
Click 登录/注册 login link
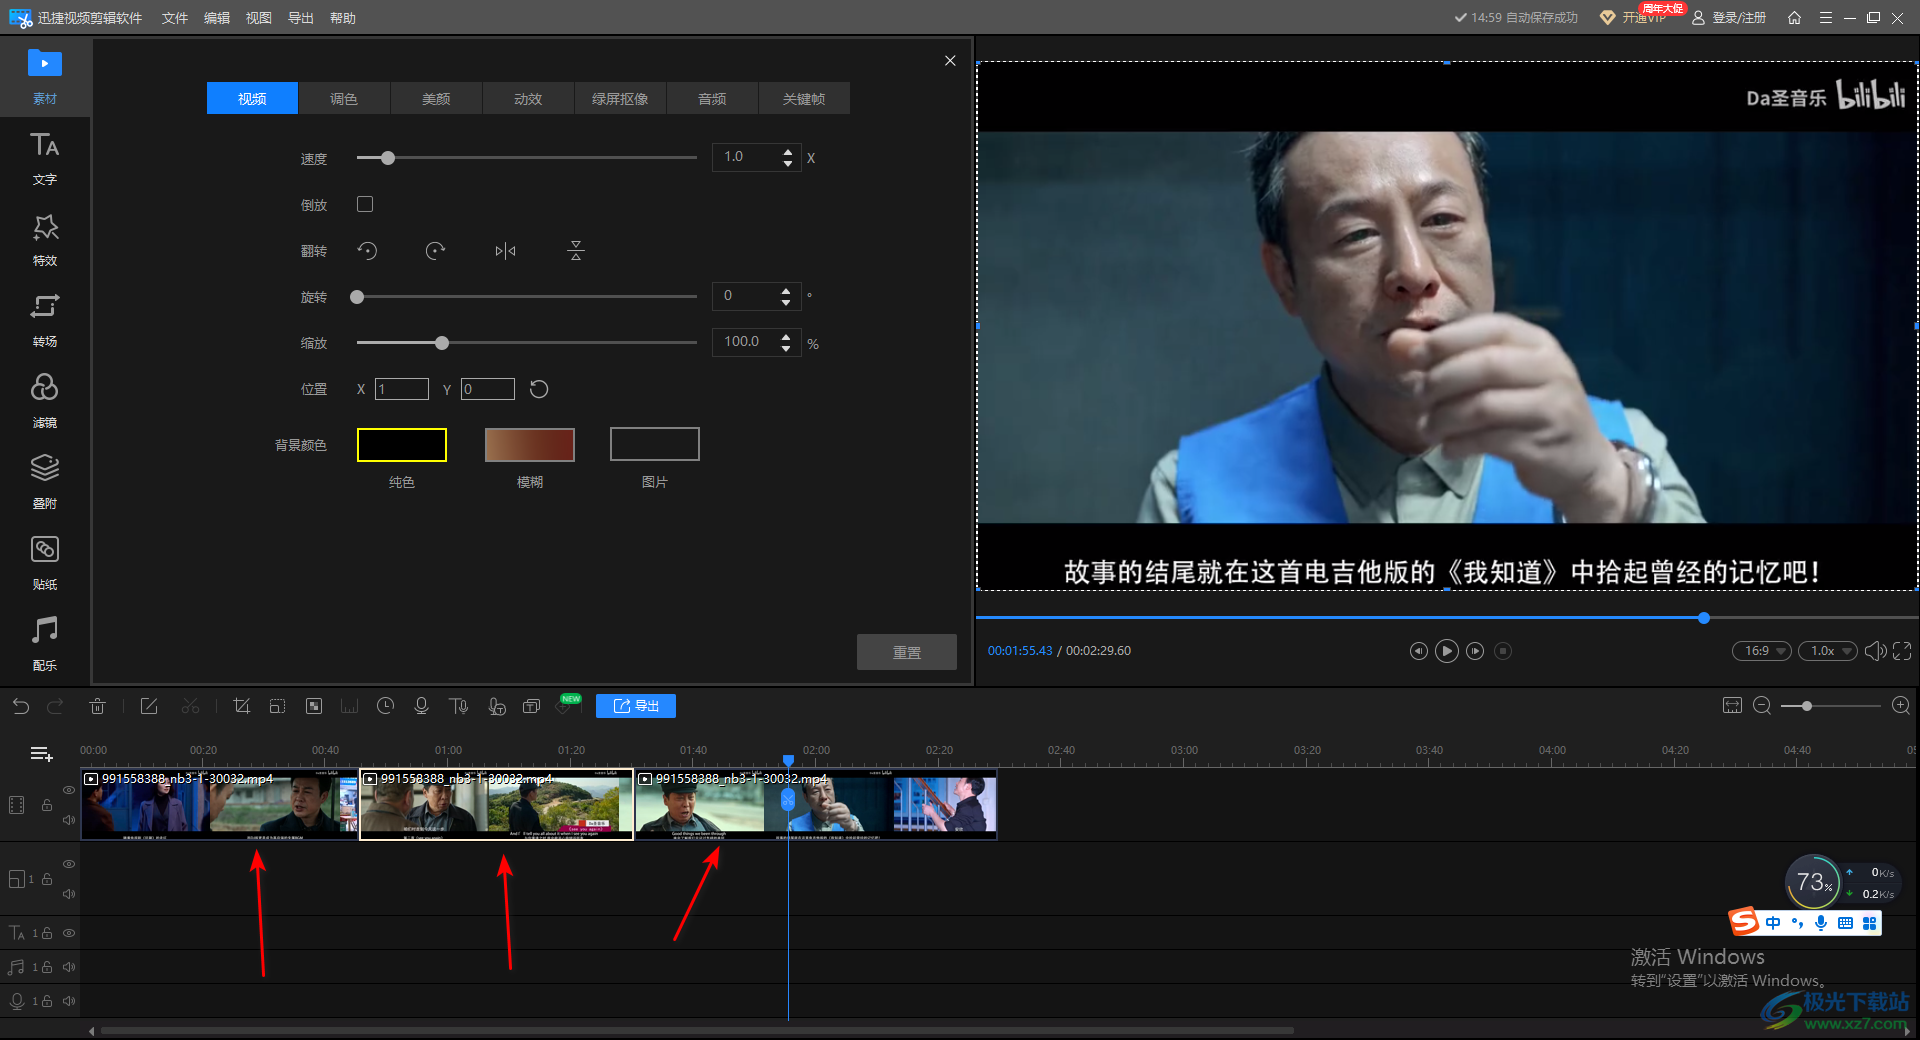[x=1729, y=18]
